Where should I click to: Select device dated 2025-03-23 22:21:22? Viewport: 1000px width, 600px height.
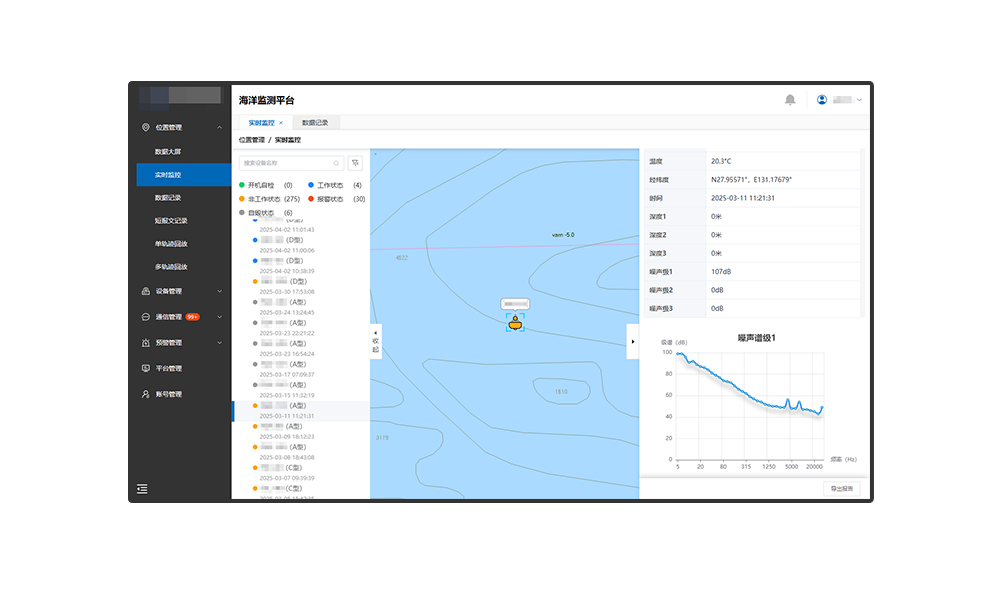[x=300, y=328]
